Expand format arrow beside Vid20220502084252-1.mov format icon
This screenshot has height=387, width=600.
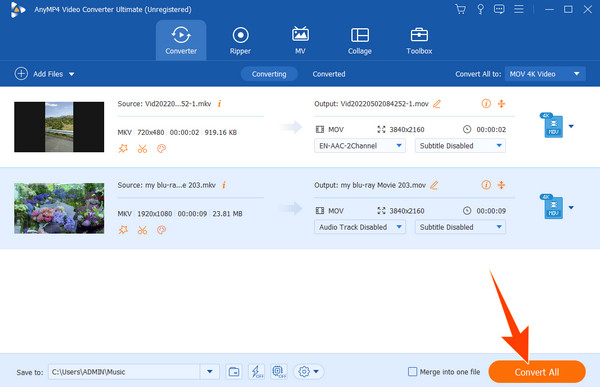click(x=571, y=126)
